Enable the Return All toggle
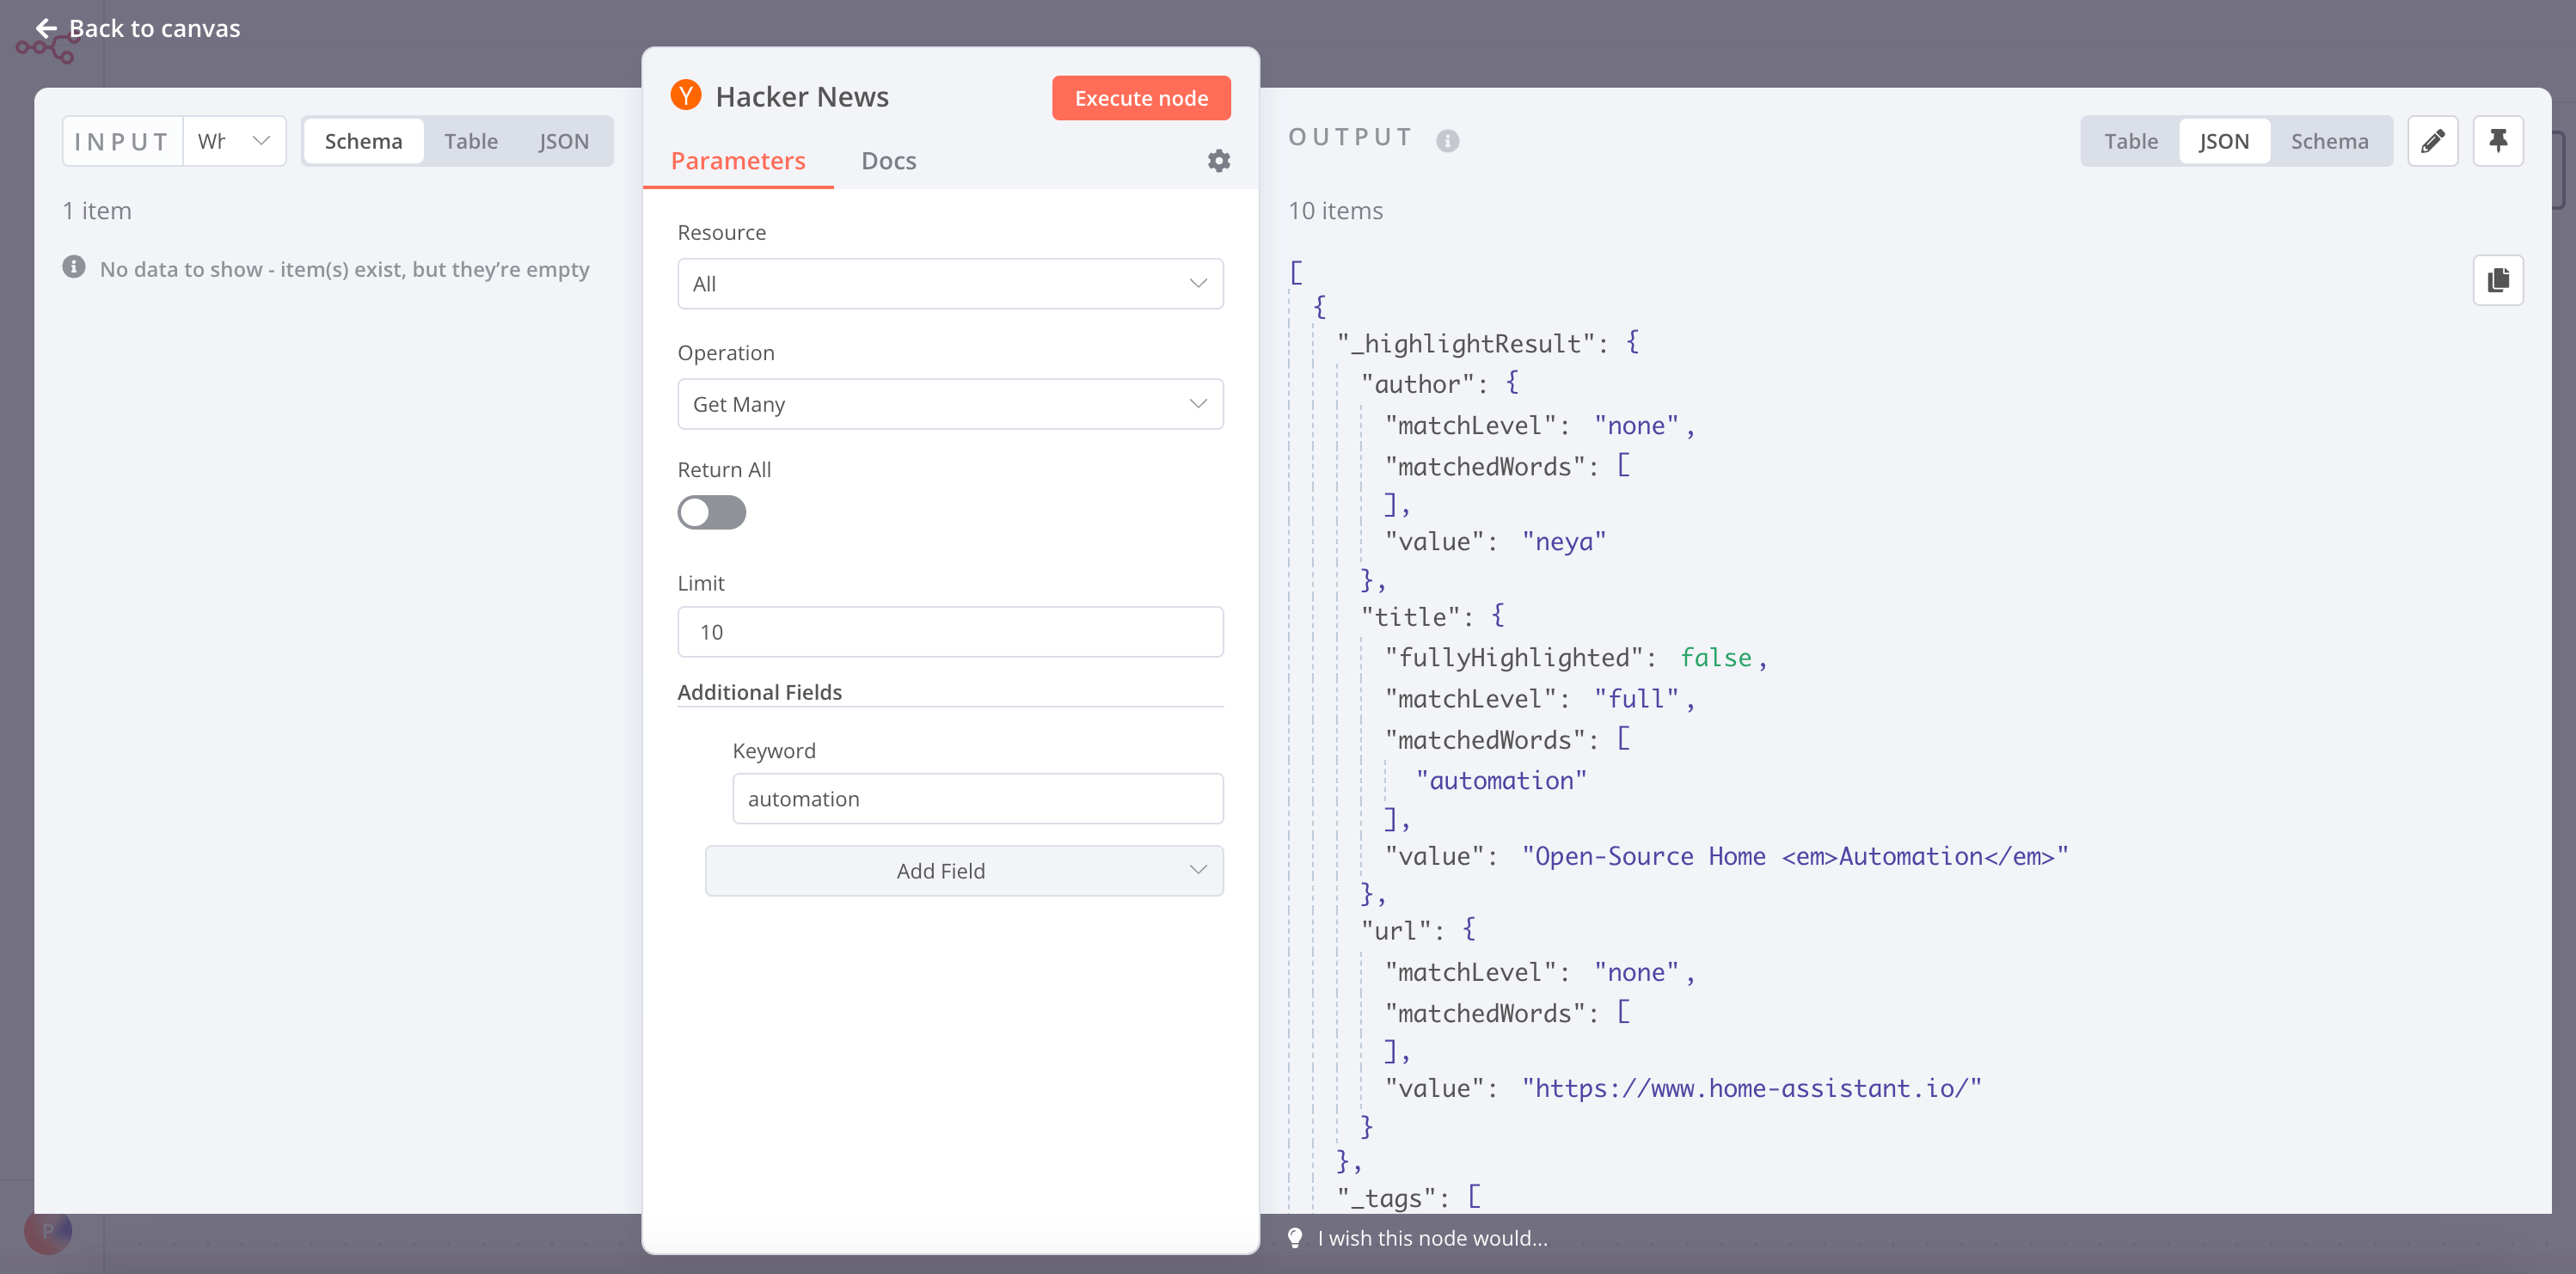Screen dimensions: 2576x1274 (x=712, y=512)
